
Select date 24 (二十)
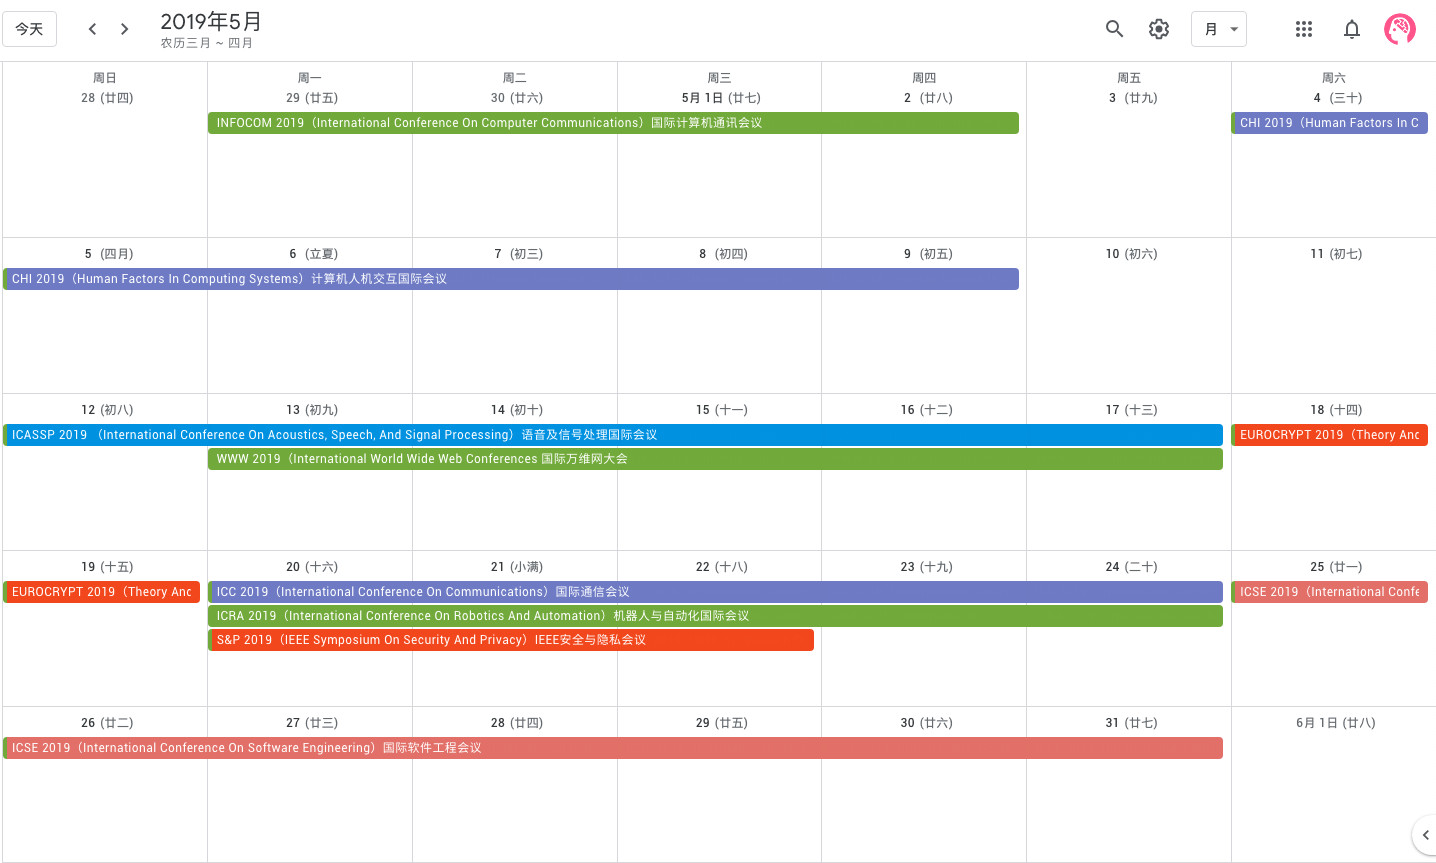[1131, 567]
